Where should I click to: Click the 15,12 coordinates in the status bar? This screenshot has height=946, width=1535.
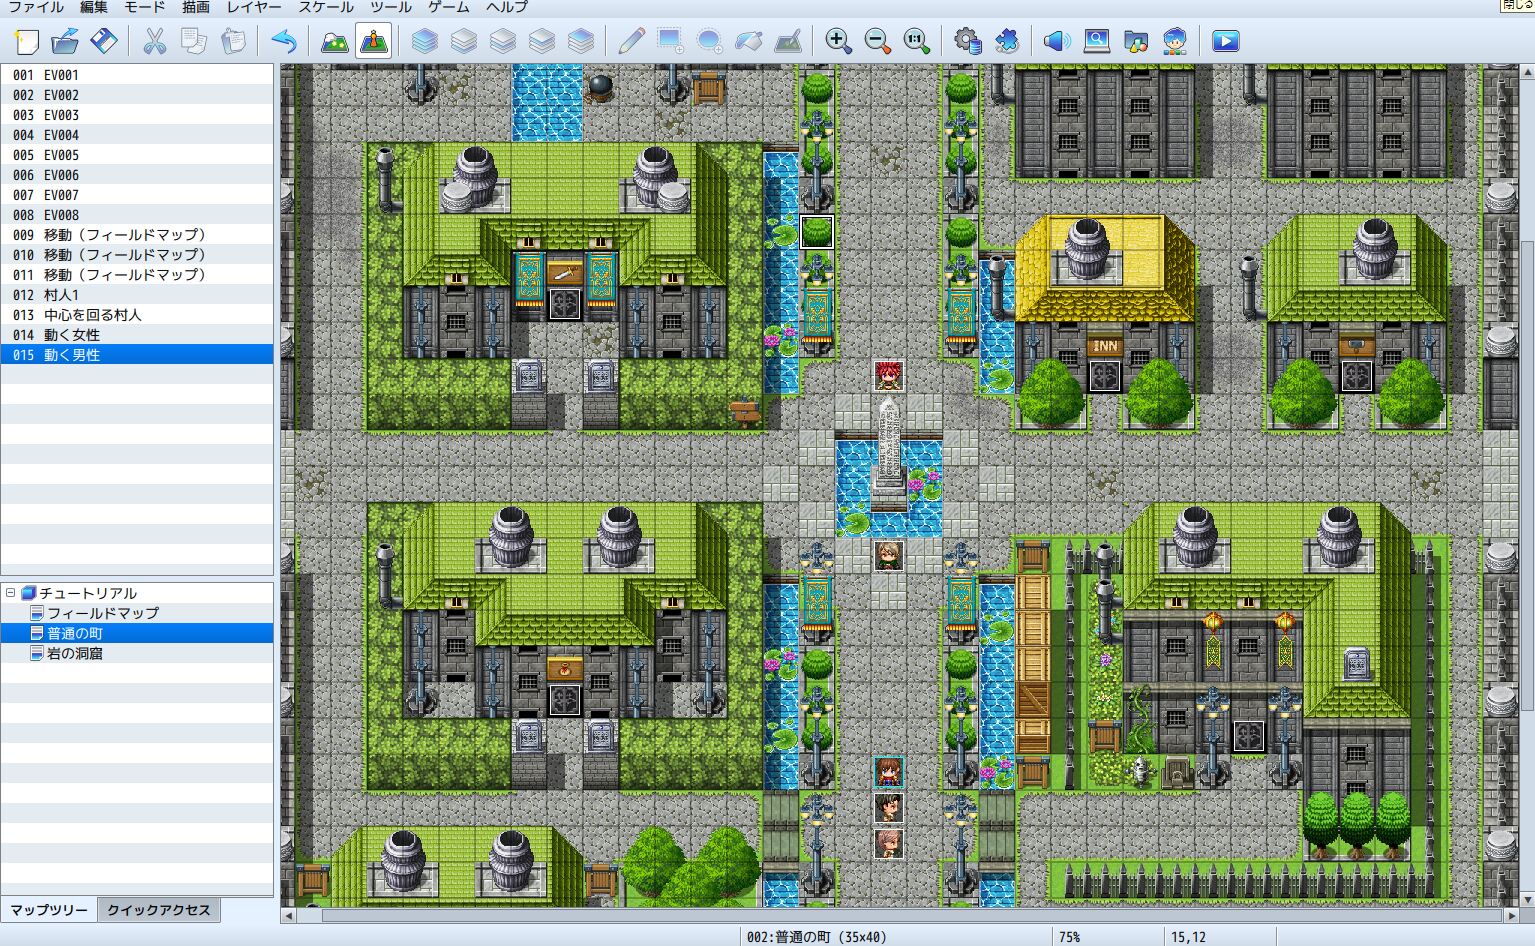click(x=1188, y=937)
